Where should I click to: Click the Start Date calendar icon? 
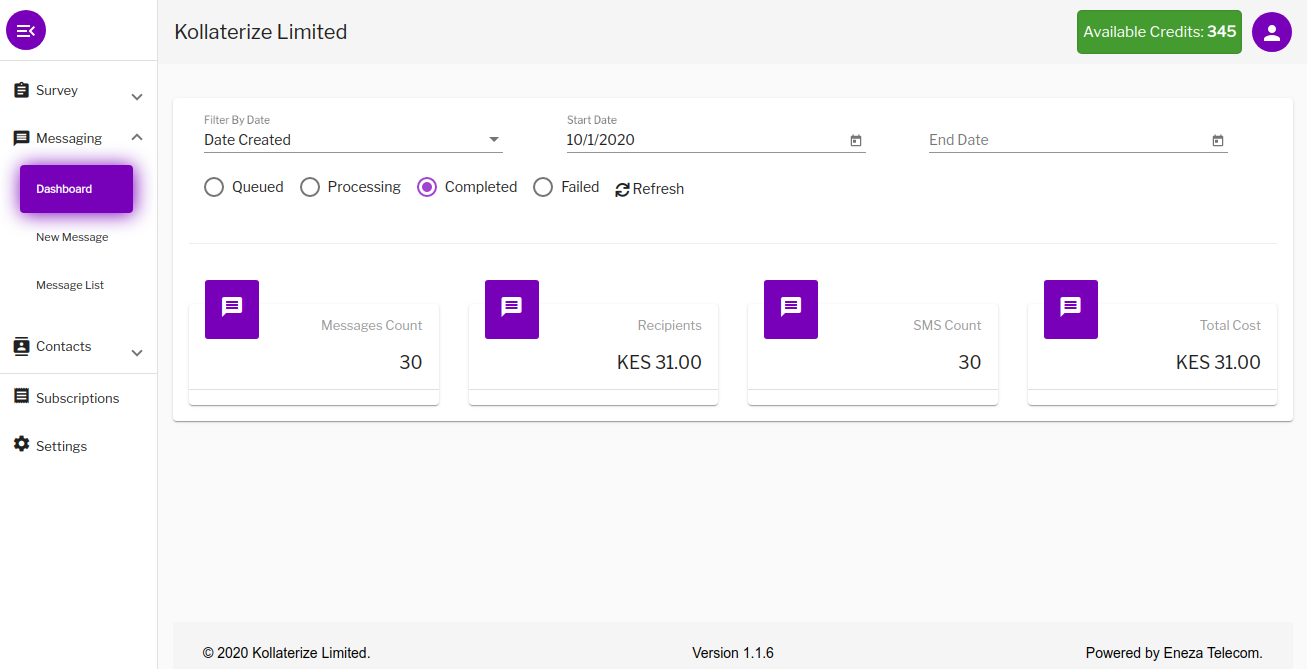point(856,141)
